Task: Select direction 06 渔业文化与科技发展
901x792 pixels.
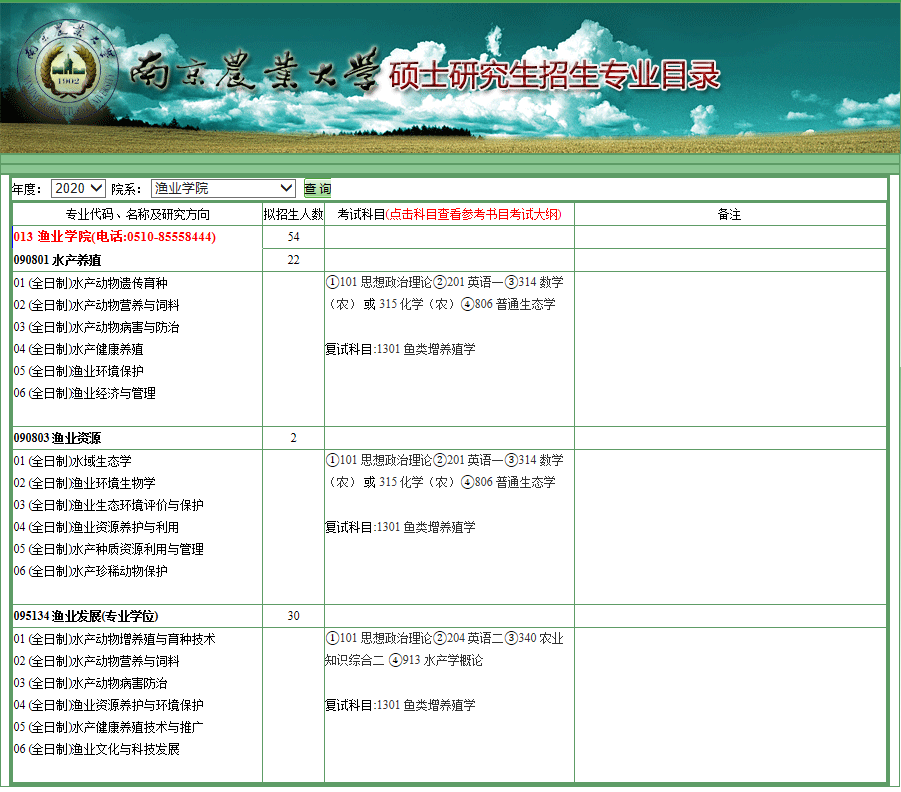Action: 97,749
